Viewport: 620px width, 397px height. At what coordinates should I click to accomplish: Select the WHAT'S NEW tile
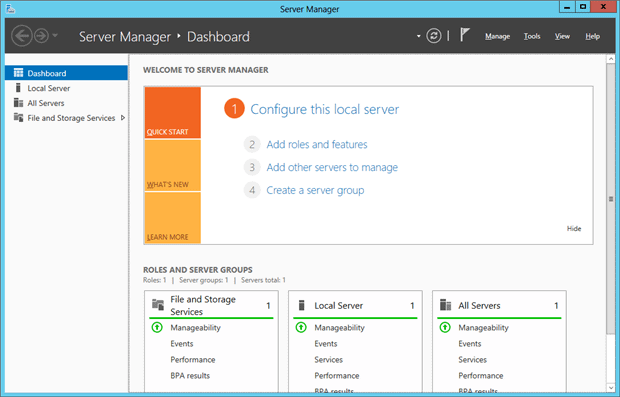pos(172,166)
